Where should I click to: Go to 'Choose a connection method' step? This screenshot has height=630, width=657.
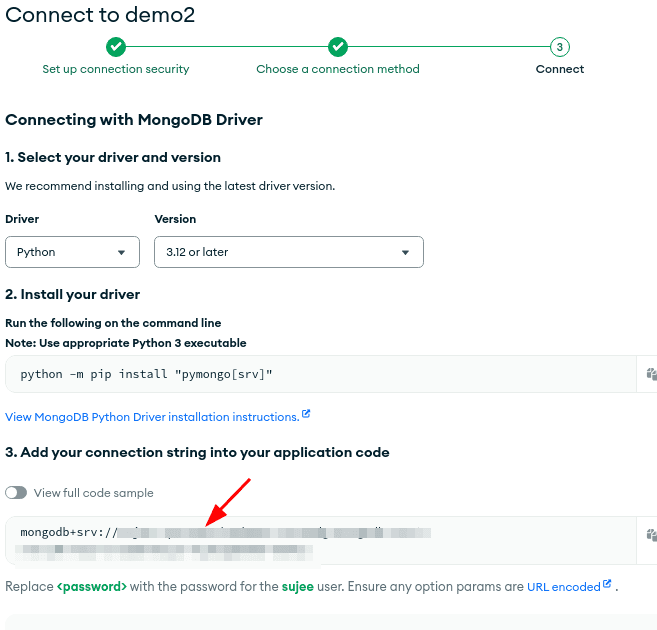tap(338, 70)
